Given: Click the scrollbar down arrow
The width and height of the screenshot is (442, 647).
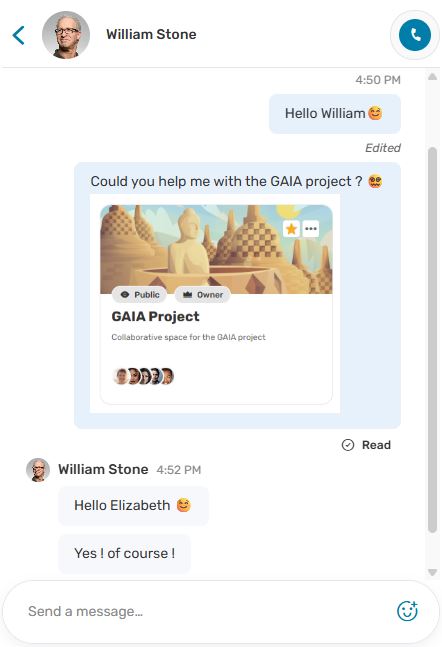Looking at the screenshot, I should click(x=433, y=572).
